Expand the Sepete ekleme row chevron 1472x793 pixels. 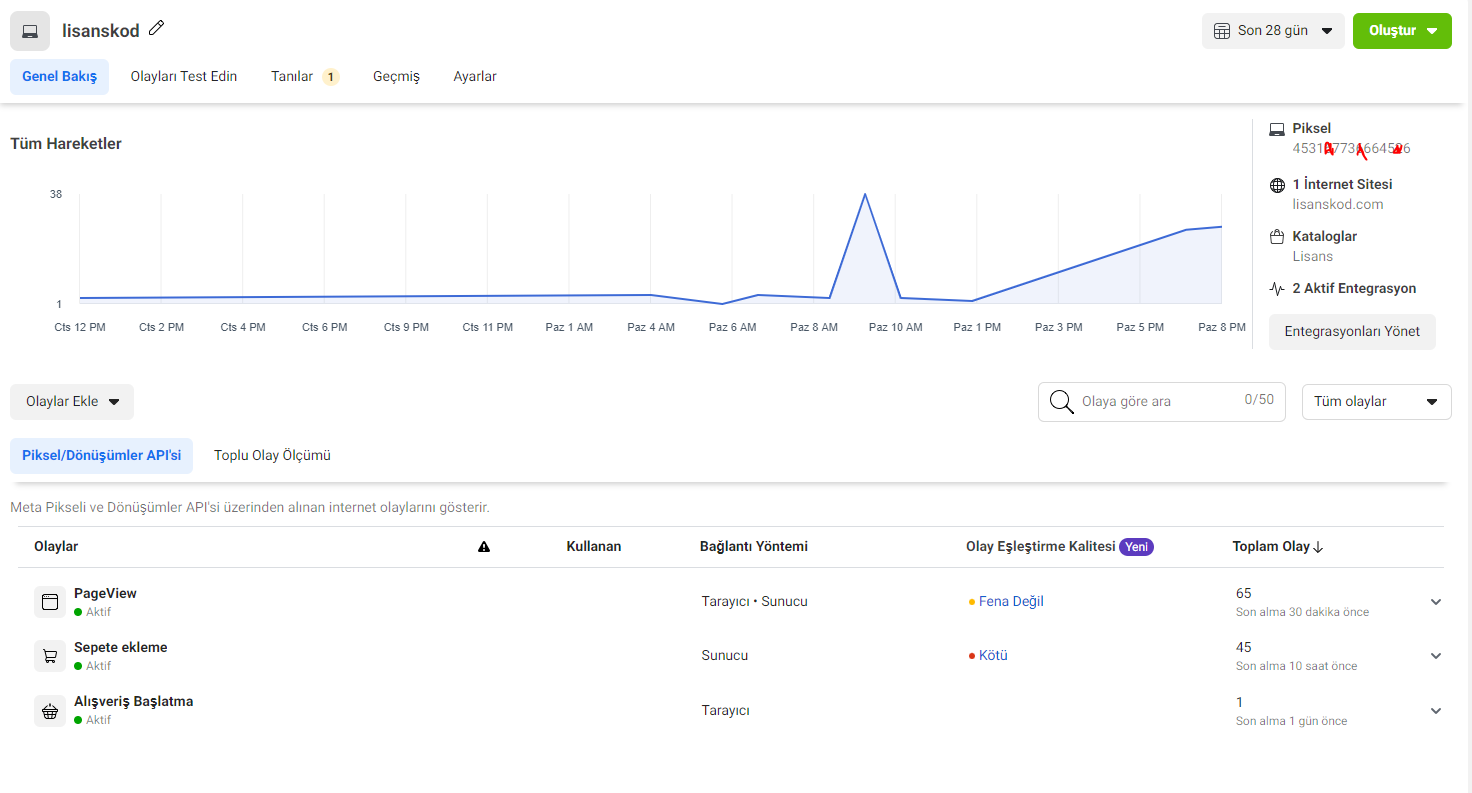pyautogui.click(x=1436, y=656)
